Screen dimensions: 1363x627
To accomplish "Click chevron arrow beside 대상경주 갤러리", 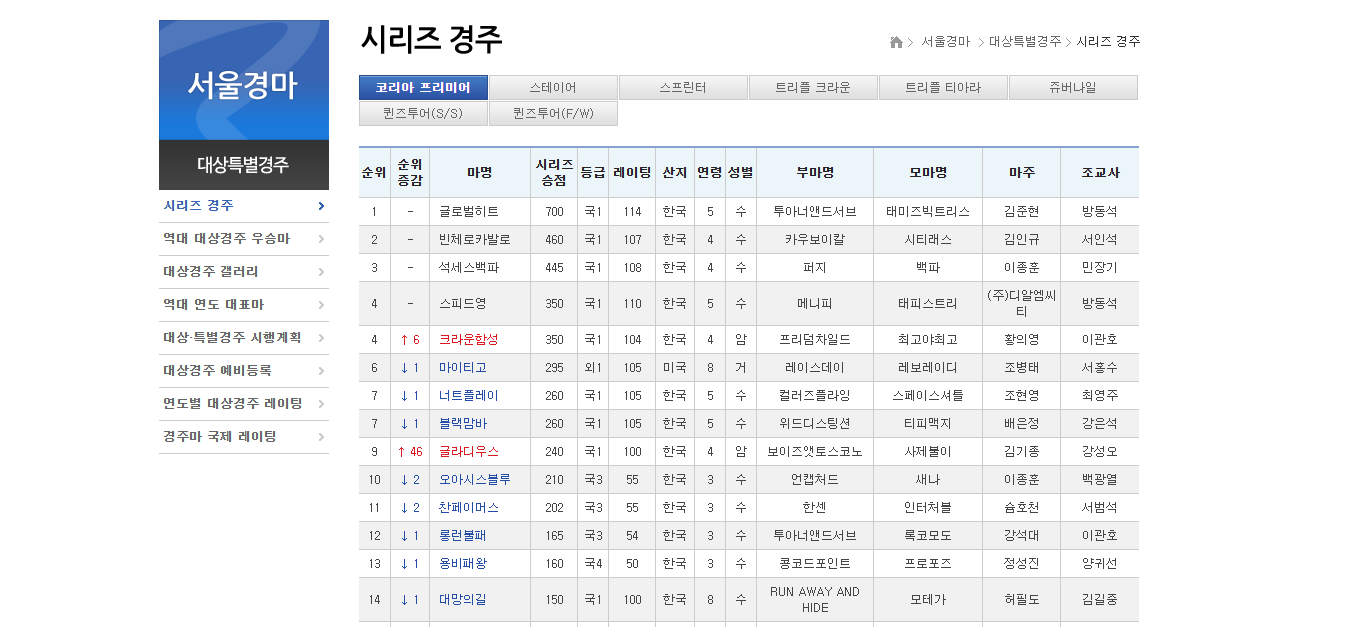I will click(x=321, y=272).
